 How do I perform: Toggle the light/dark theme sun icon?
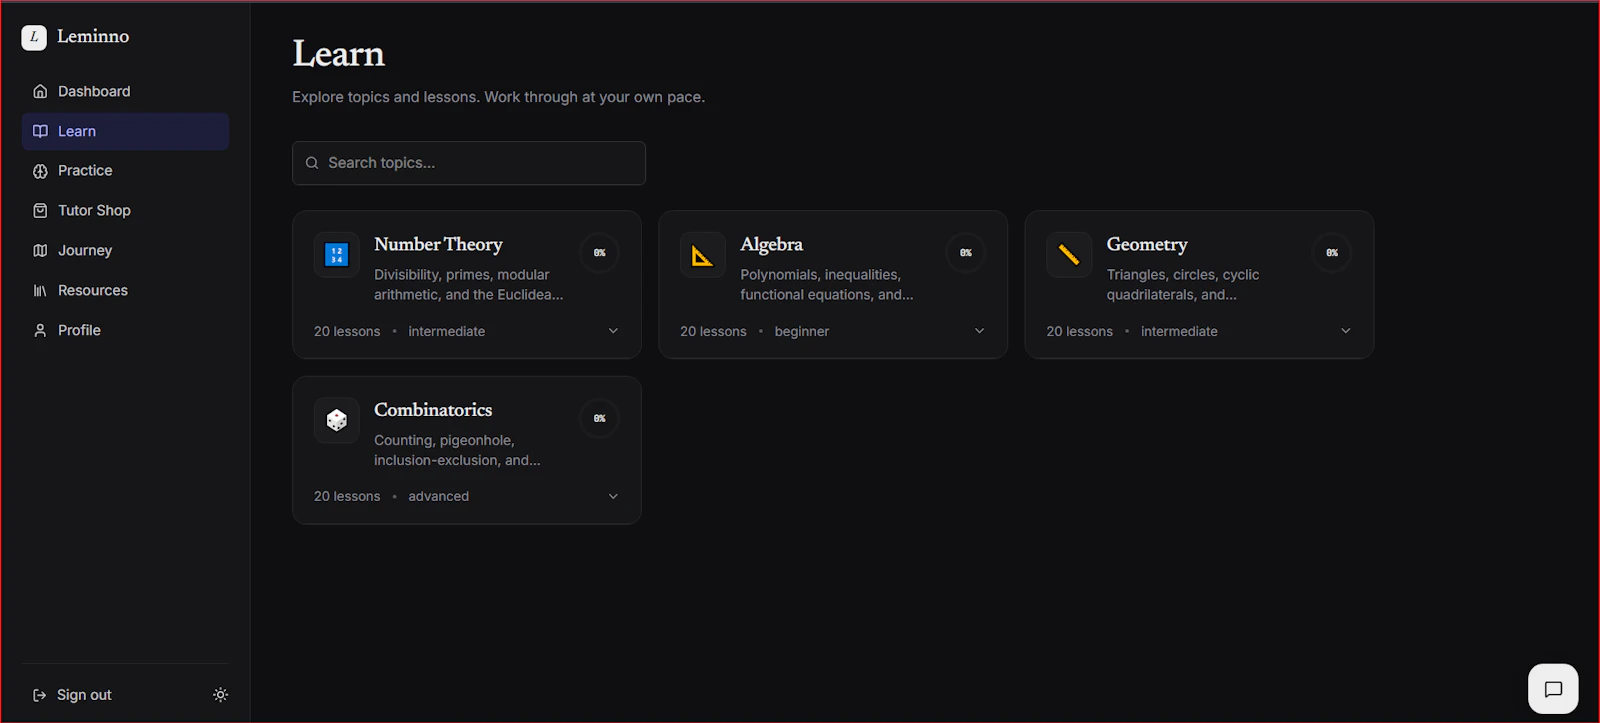click(221, 695)
